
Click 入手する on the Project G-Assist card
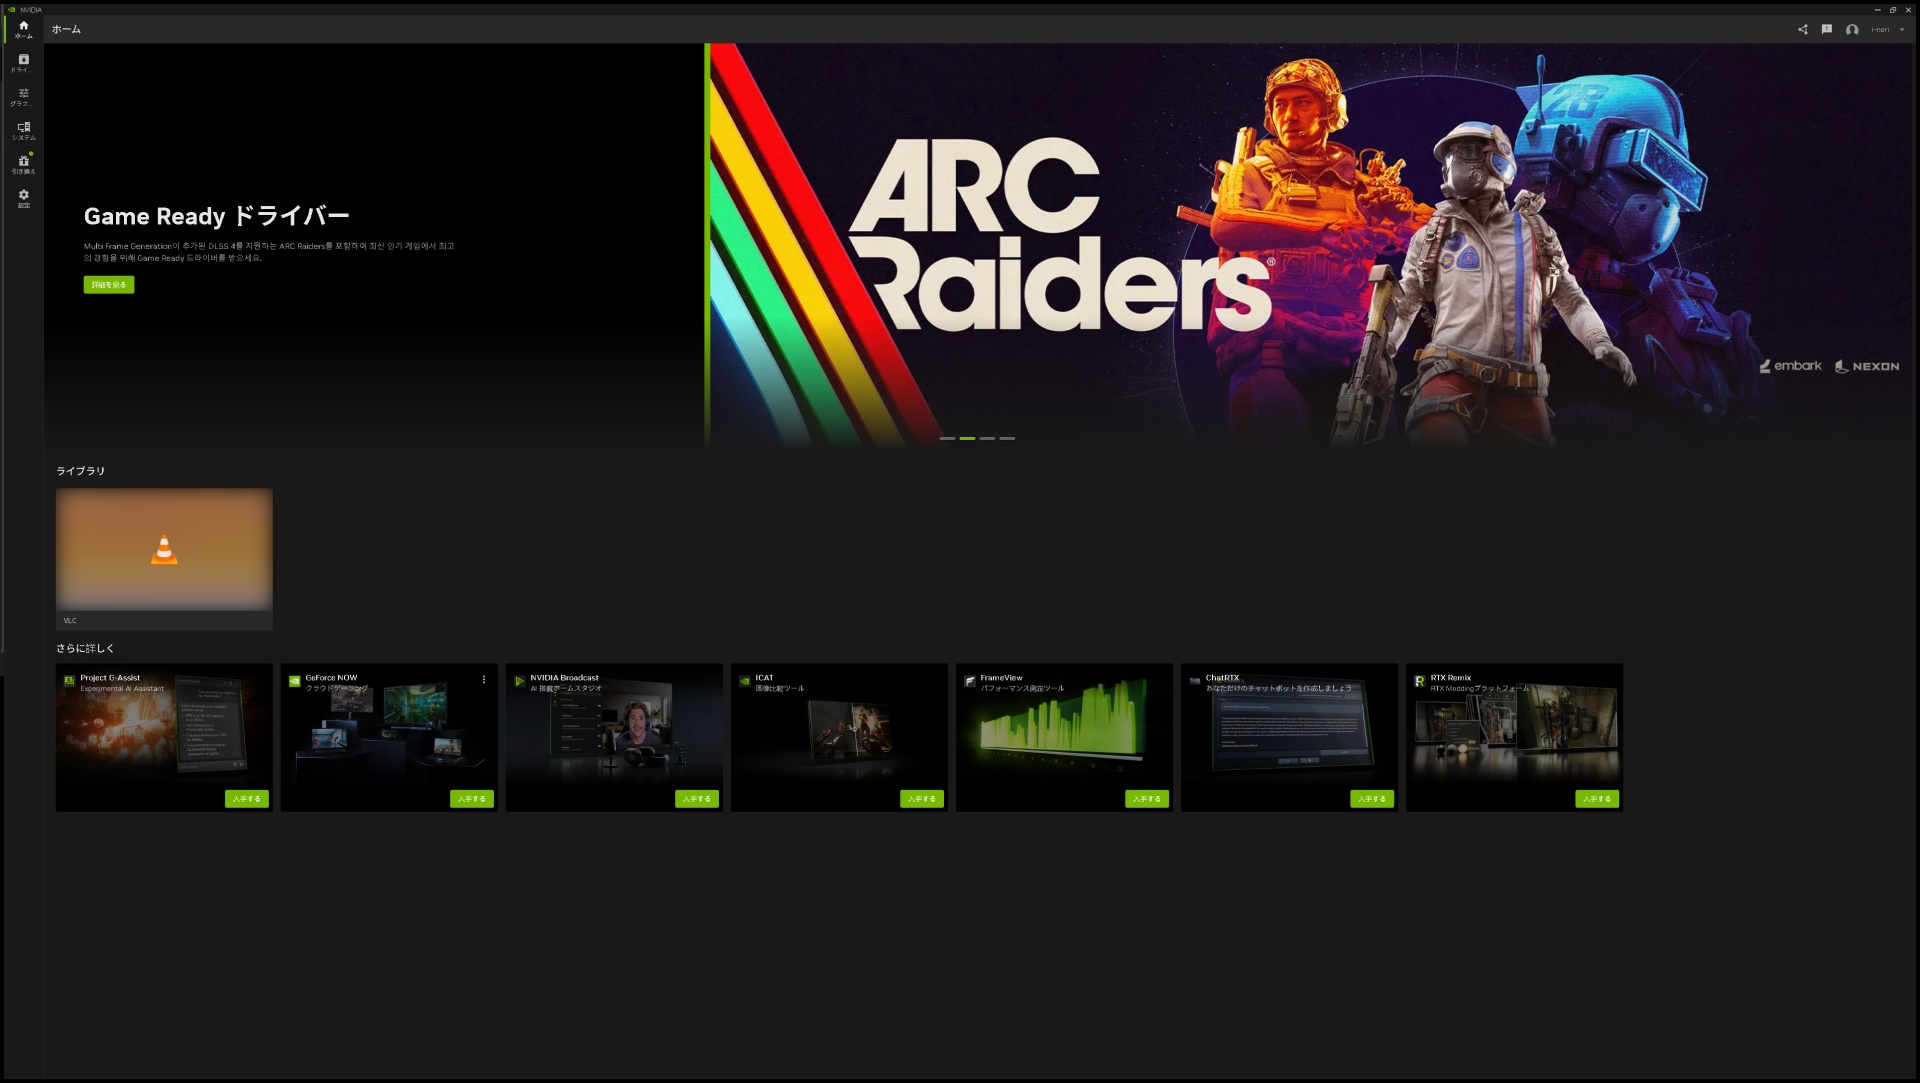point(246,799)
